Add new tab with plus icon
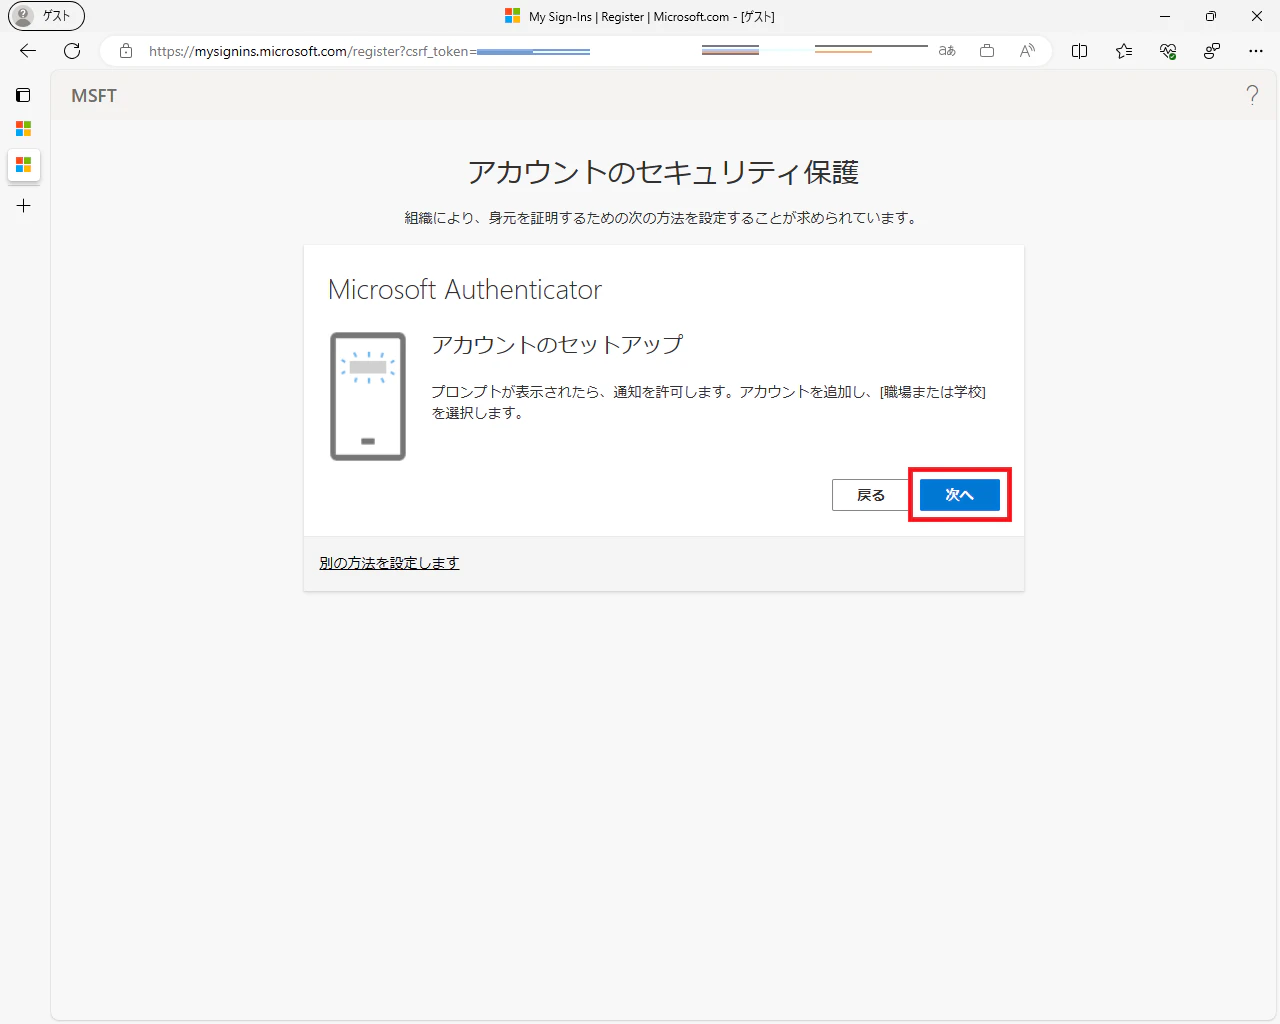The height and width of the screenshot is (1024, 1280). tap(23, 206)
